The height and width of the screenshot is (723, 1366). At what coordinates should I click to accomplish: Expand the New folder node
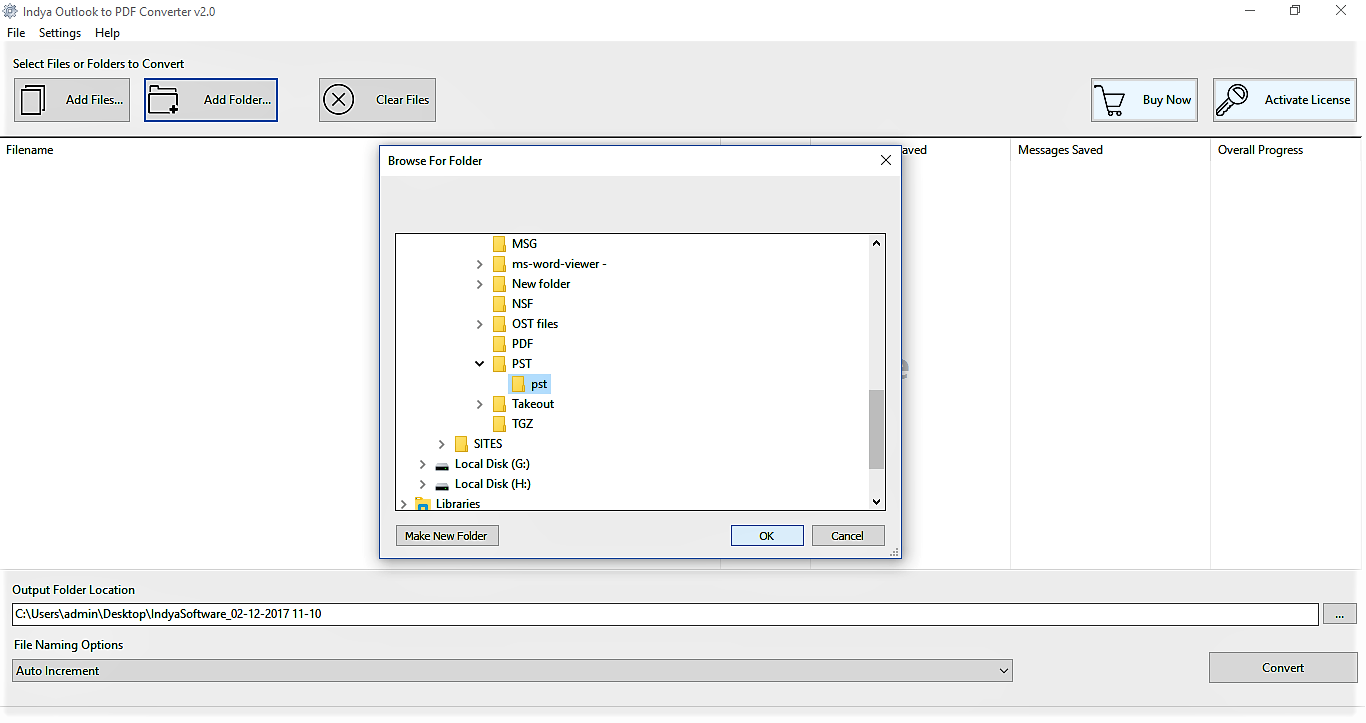point(480,284)
